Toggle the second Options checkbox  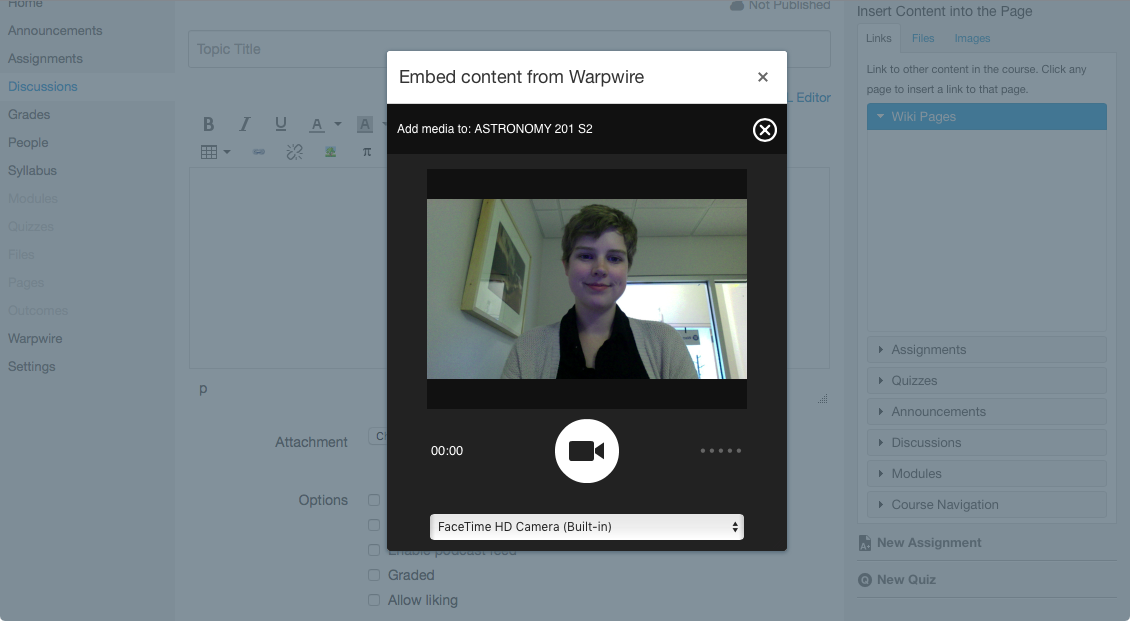click(374, 525)
